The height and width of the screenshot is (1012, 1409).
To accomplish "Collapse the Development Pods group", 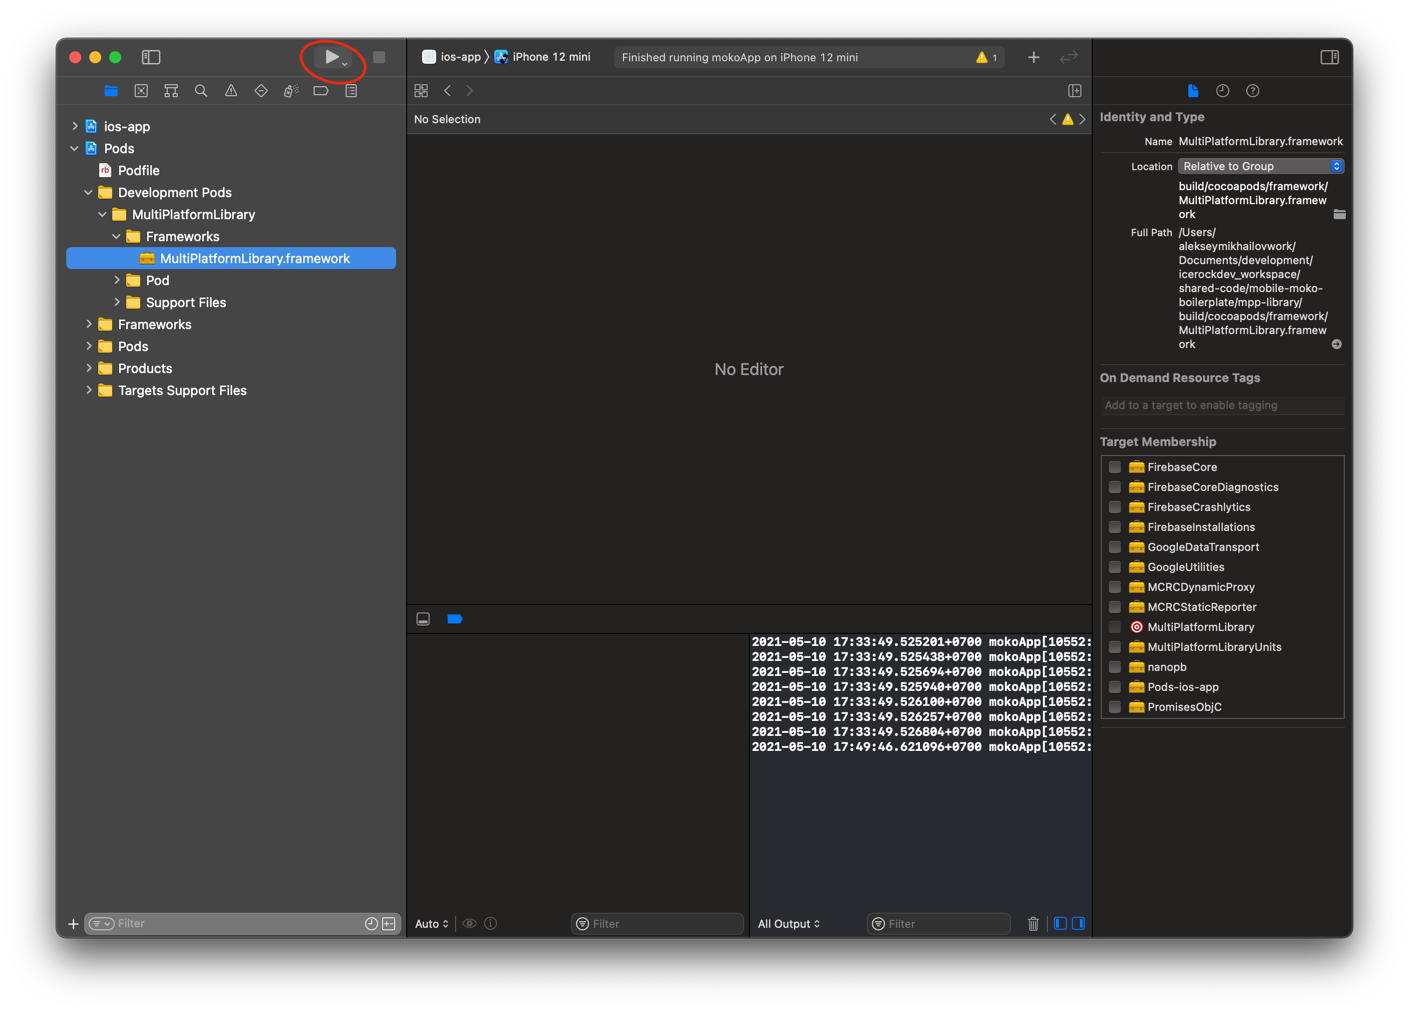I will pyautogui.click(x=89, y=193).
